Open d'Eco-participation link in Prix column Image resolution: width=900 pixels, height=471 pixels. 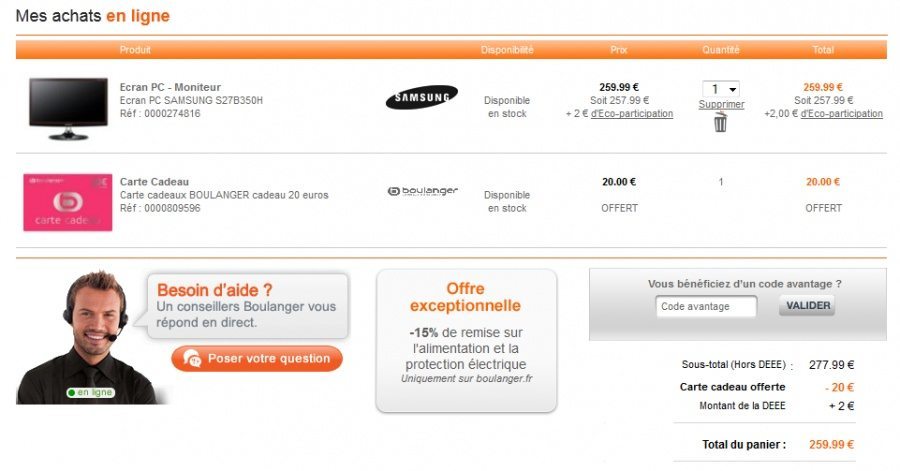point(632,114)
